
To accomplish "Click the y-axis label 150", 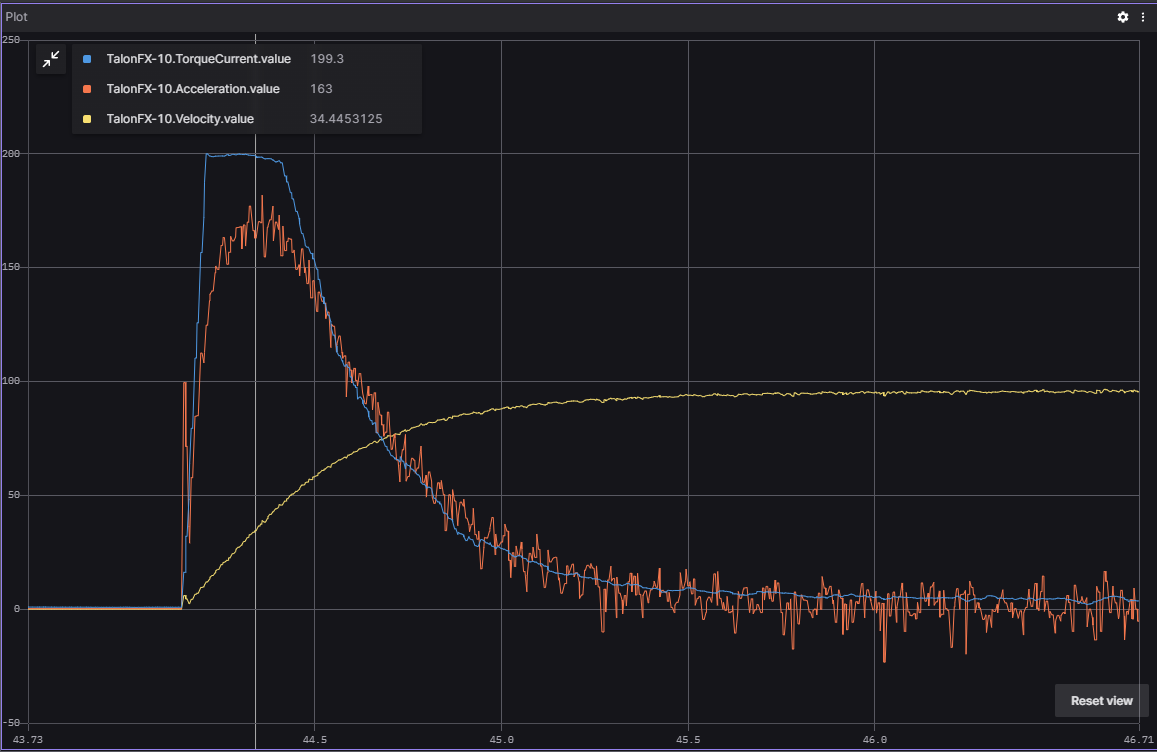I will [11, 267].
